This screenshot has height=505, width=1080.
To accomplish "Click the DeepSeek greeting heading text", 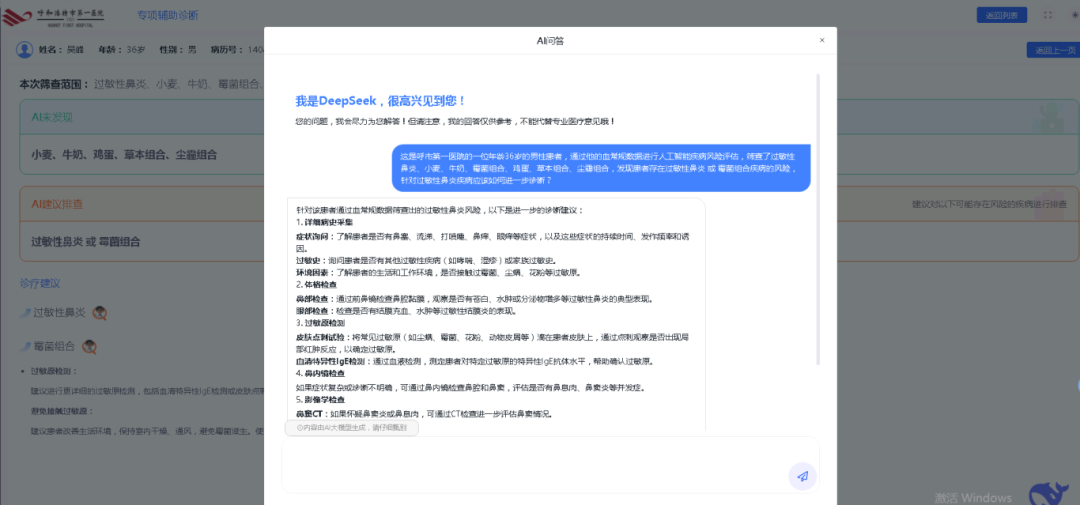I will (x=380, y=100).
